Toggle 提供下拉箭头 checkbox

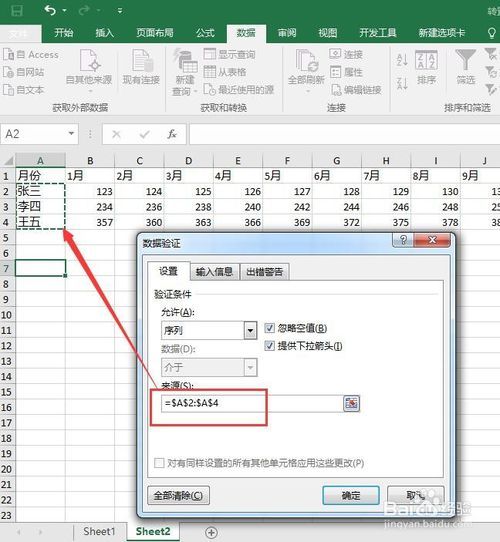pos(269,346)
